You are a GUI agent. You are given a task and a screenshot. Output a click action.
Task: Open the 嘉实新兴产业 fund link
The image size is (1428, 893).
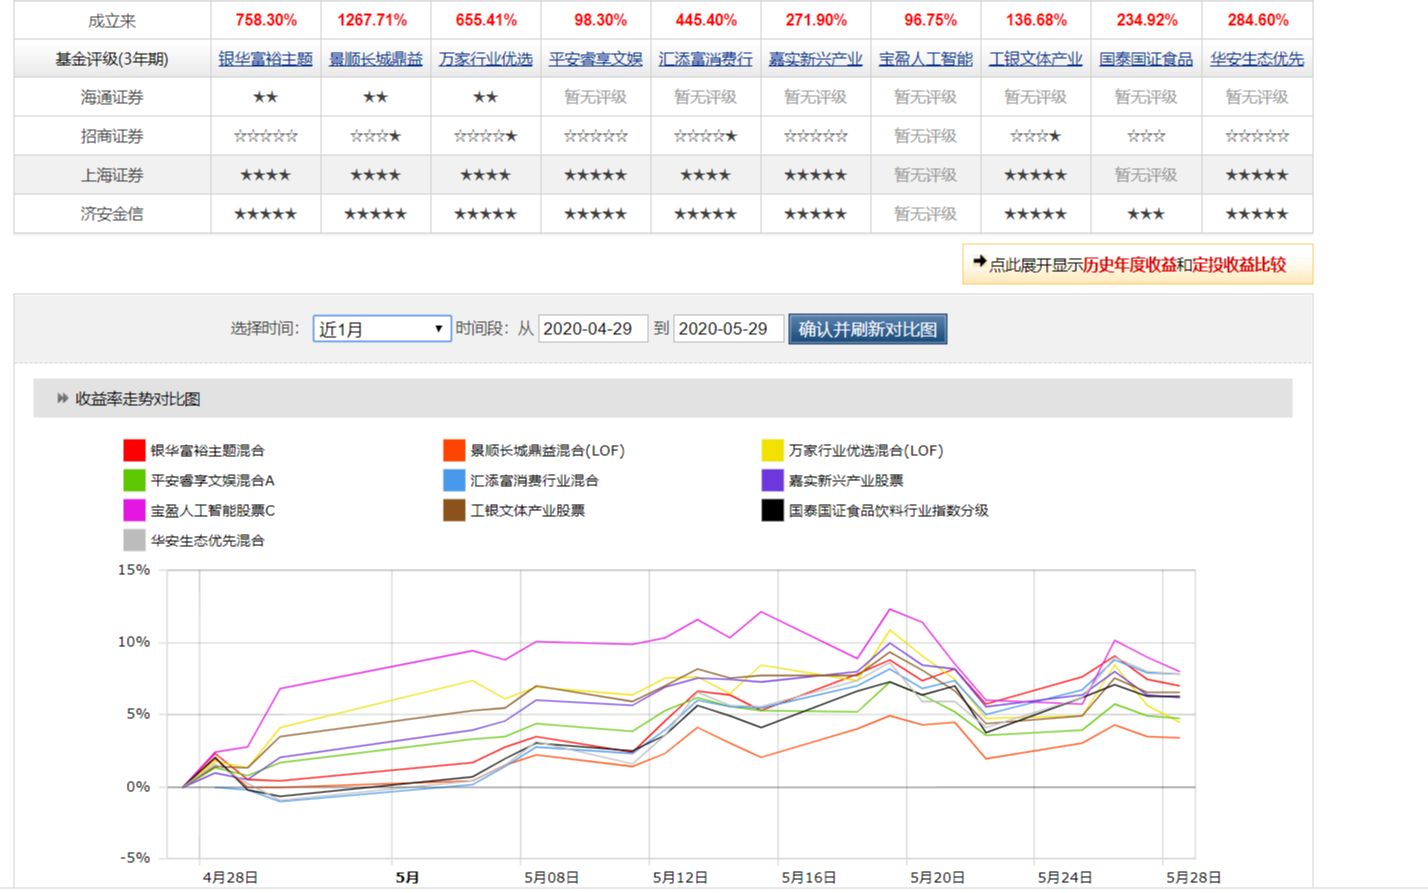point(815,59)
